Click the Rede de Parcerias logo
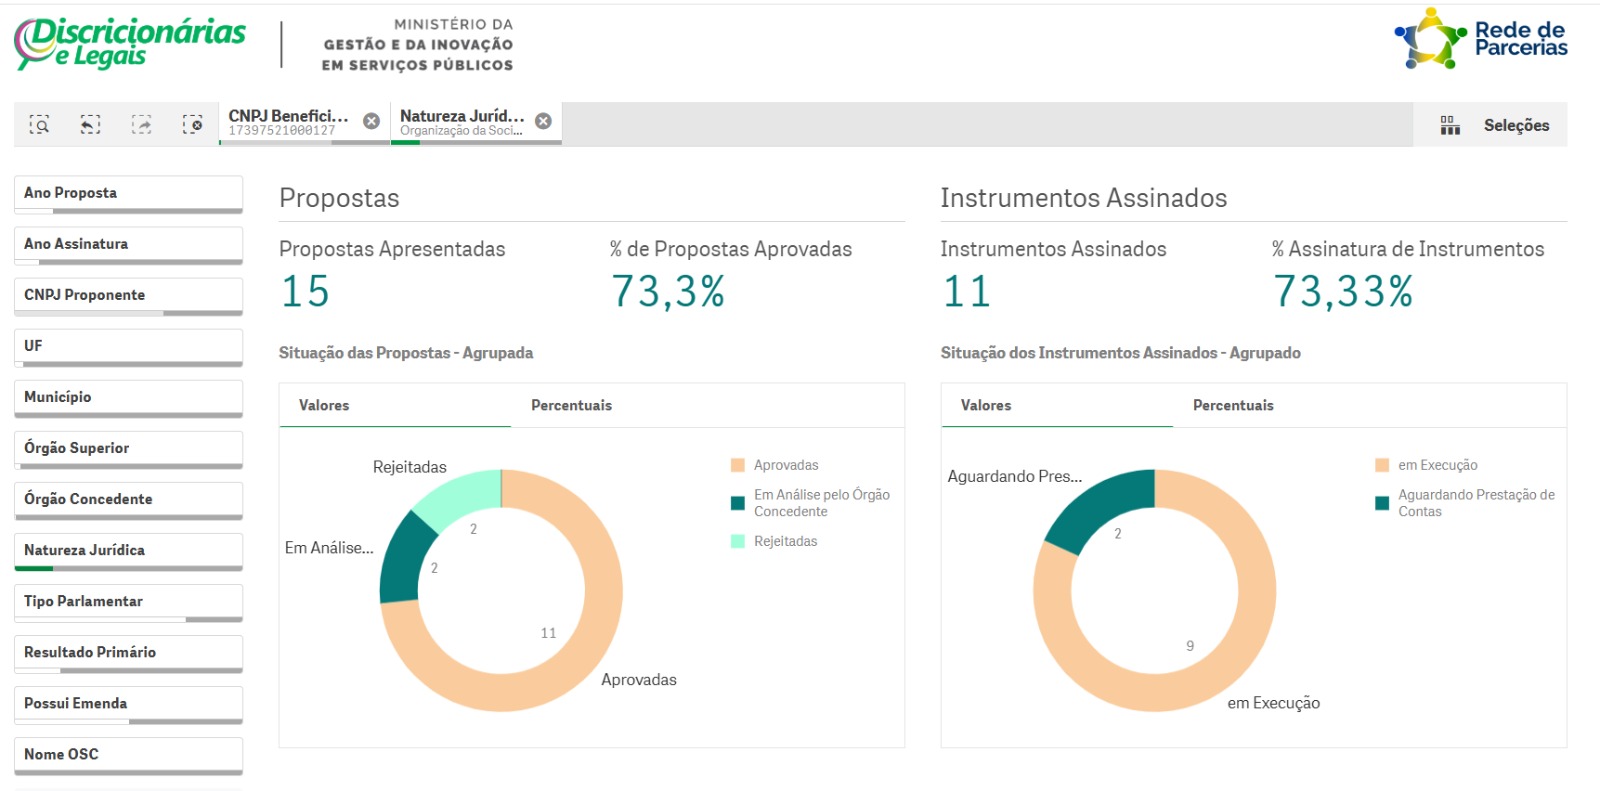 pos(1481,40)
